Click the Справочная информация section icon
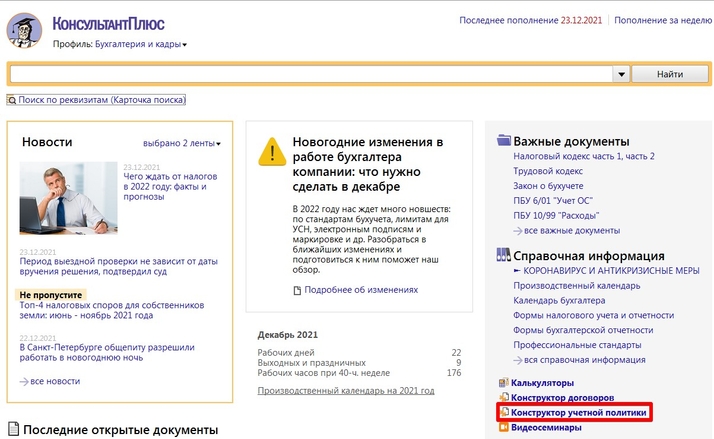The image size is (714, 439). [x=504, y=256]
